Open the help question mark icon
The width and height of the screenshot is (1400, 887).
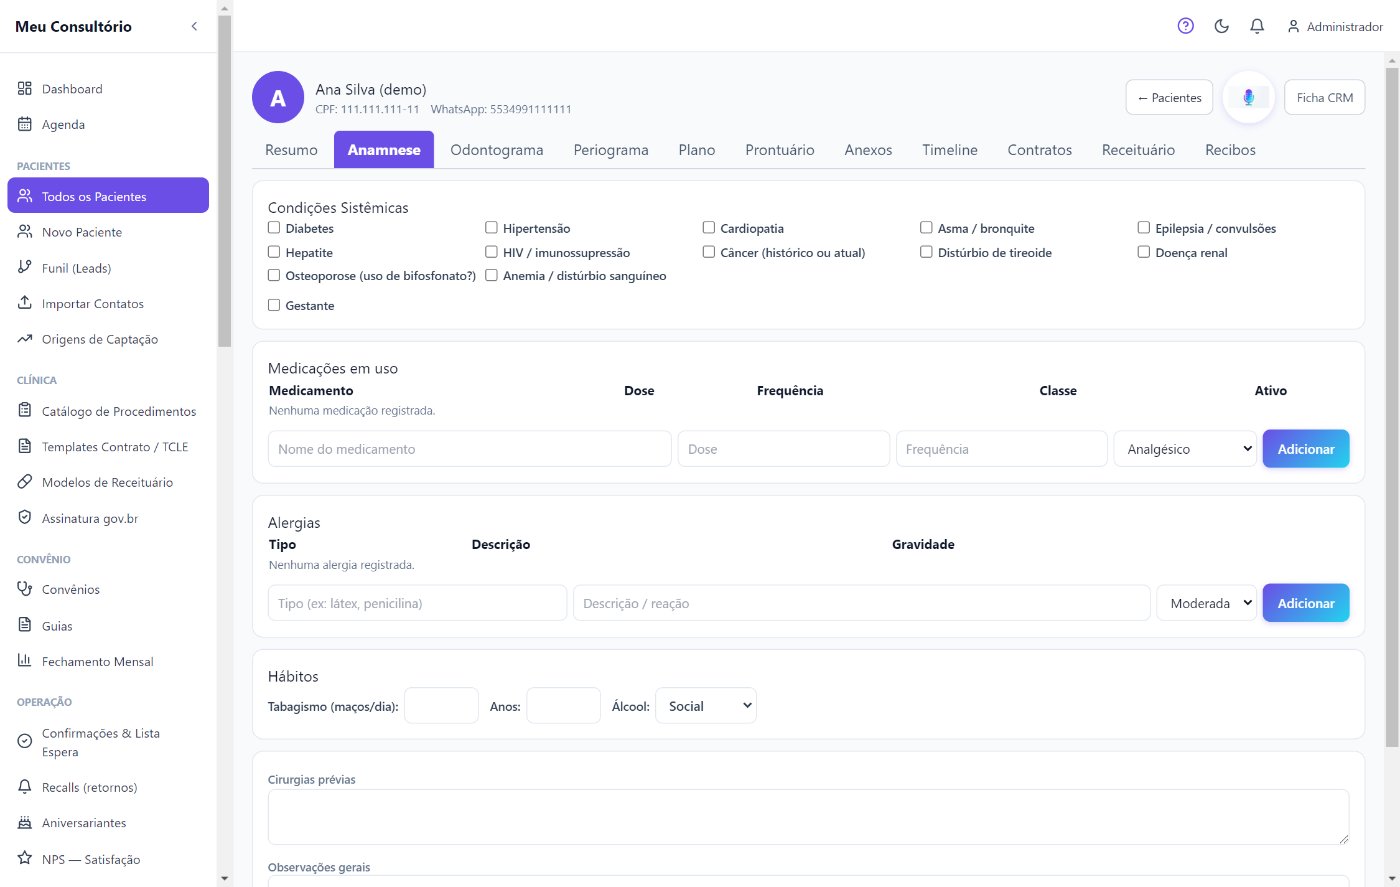1186,26
